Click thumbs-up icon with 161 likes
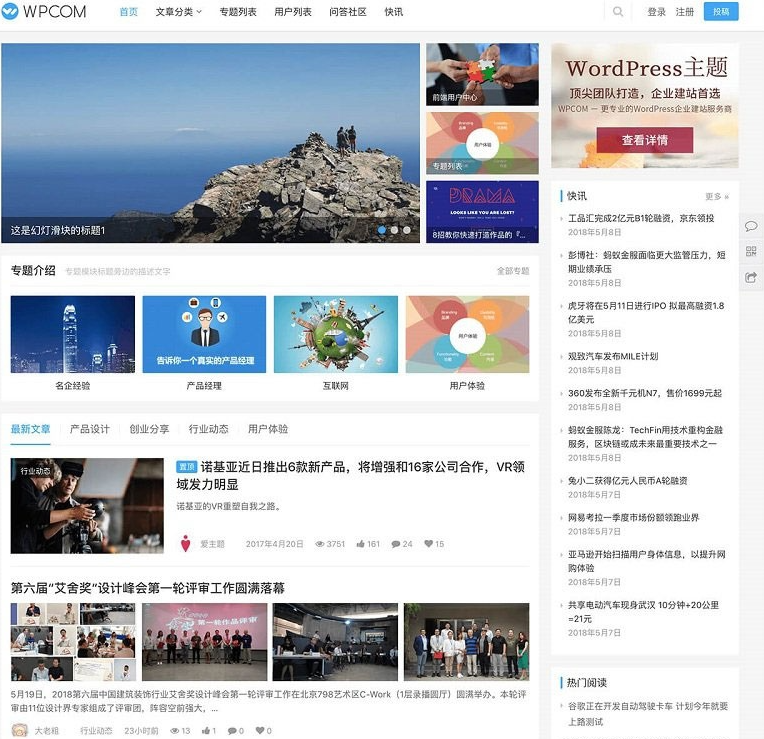 [x=361, y=544]
